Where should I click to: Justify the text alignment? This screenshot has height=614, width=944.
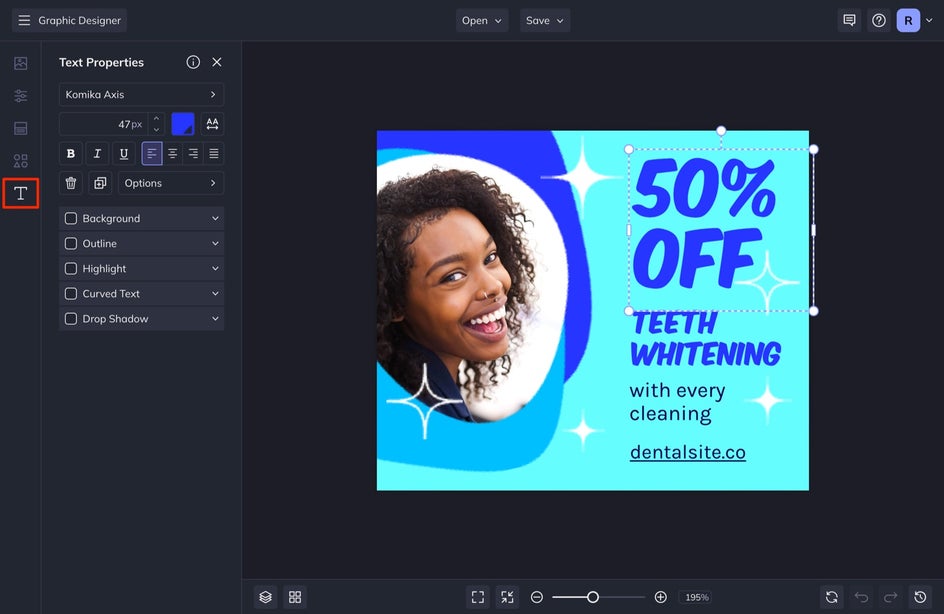(214, 154)
